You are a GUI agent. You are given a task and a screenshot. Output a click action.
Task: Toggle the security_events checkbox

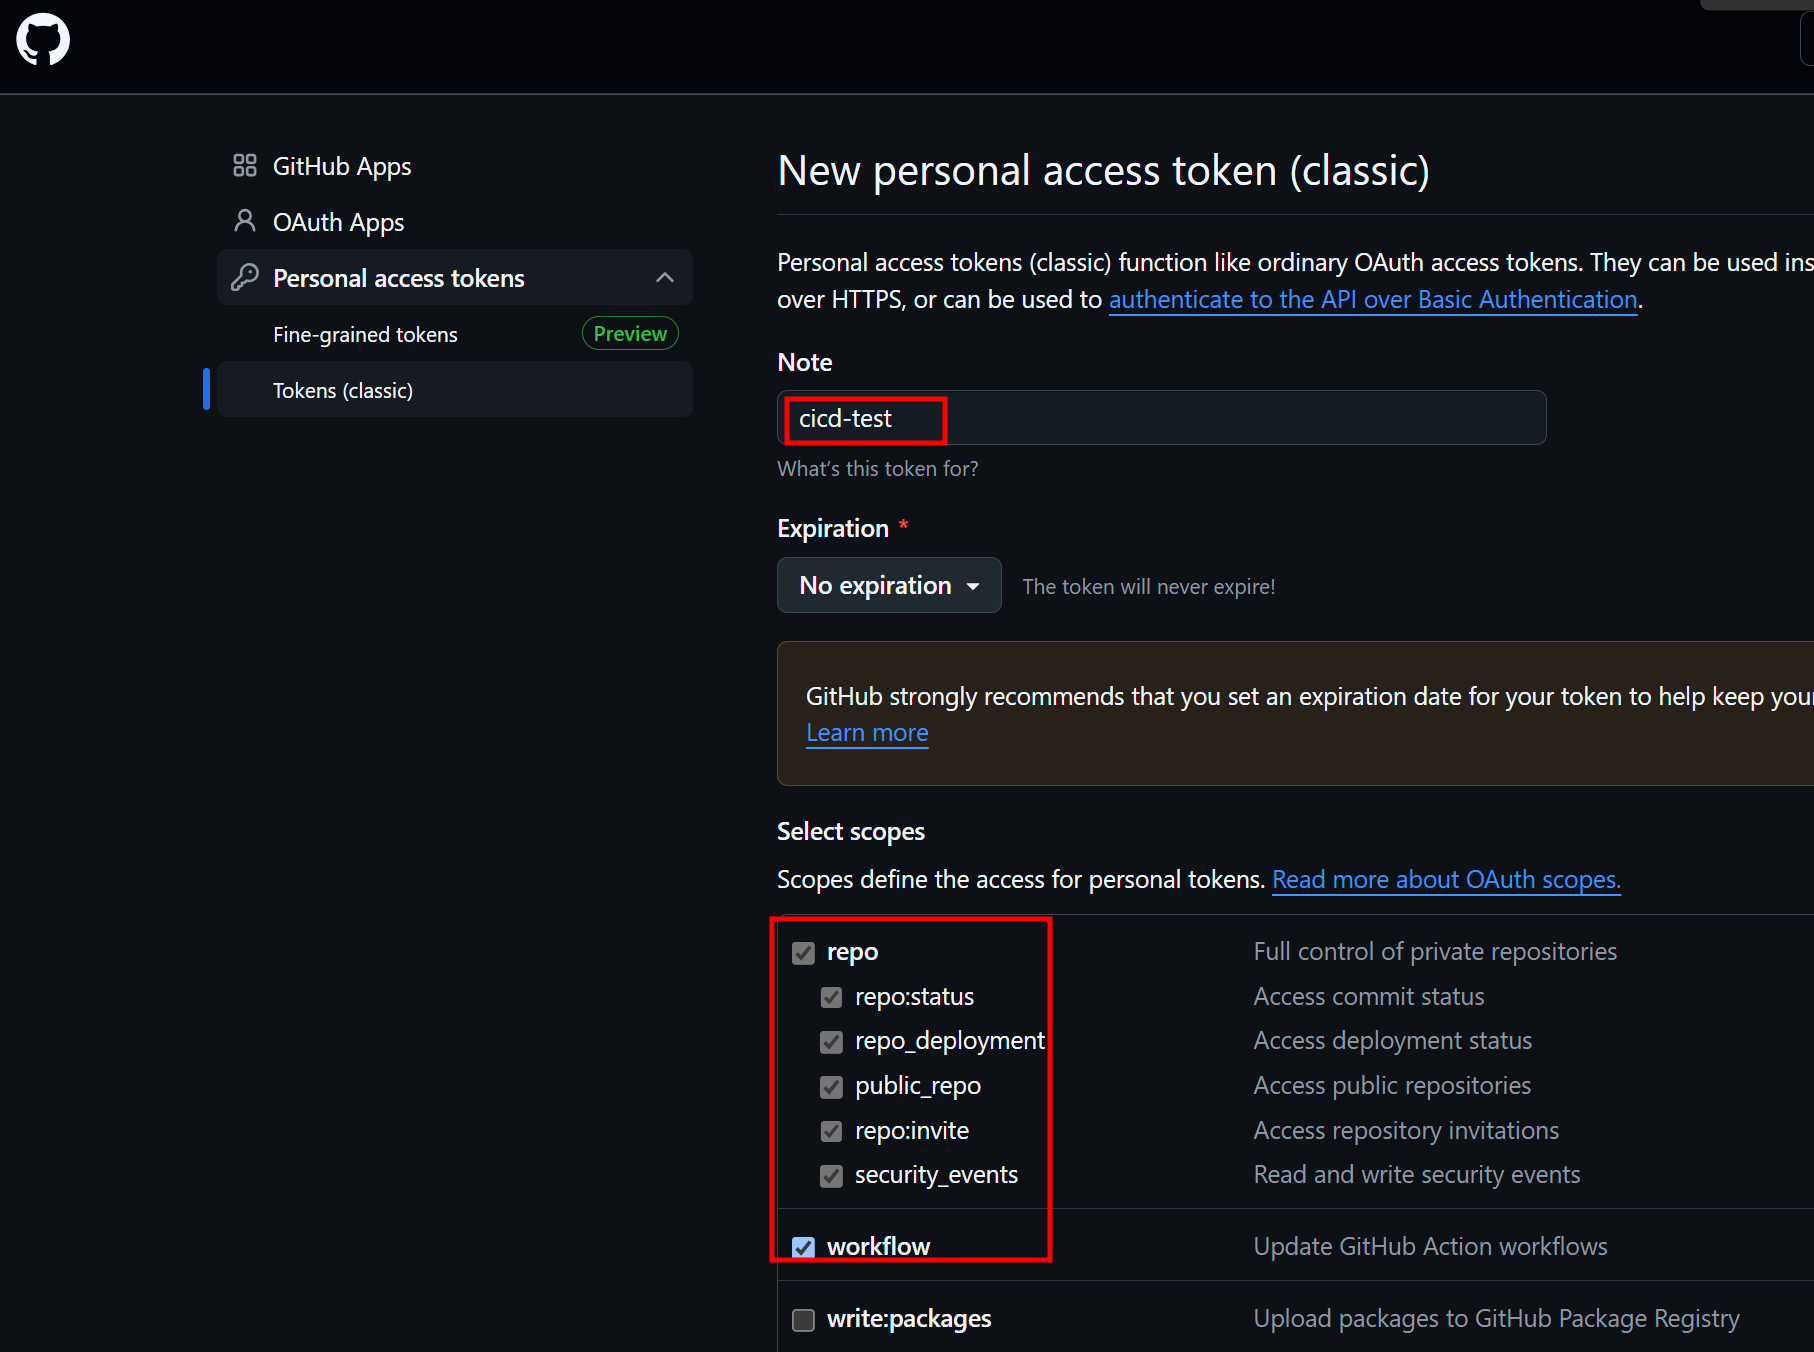click(x=831, y=1176)
